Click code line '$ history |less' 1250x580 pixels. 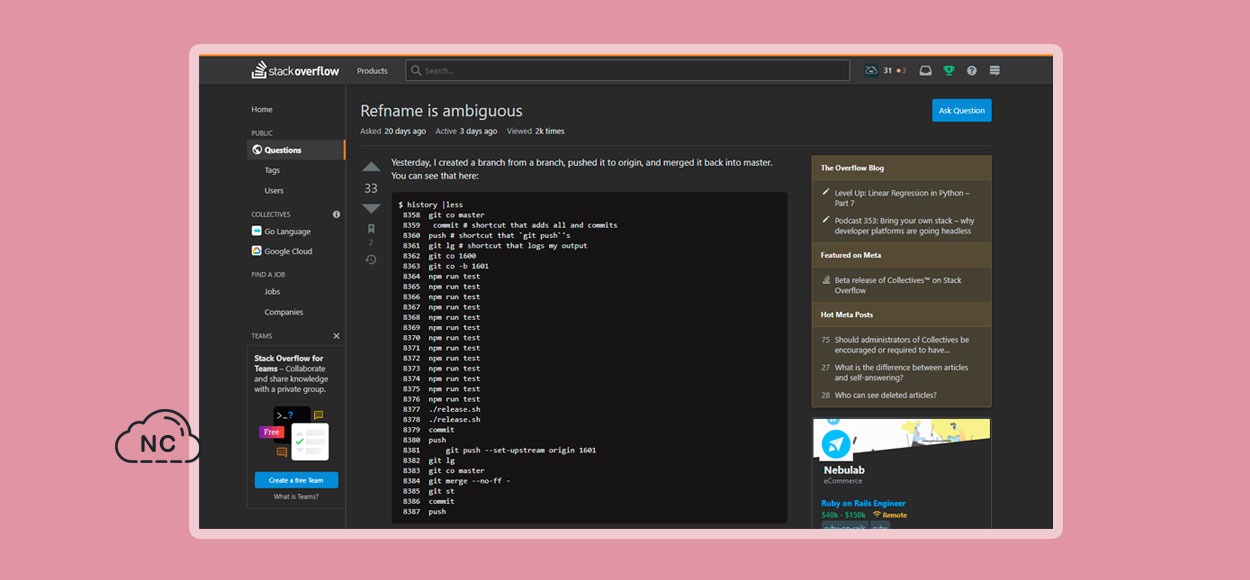click(430, 204)
